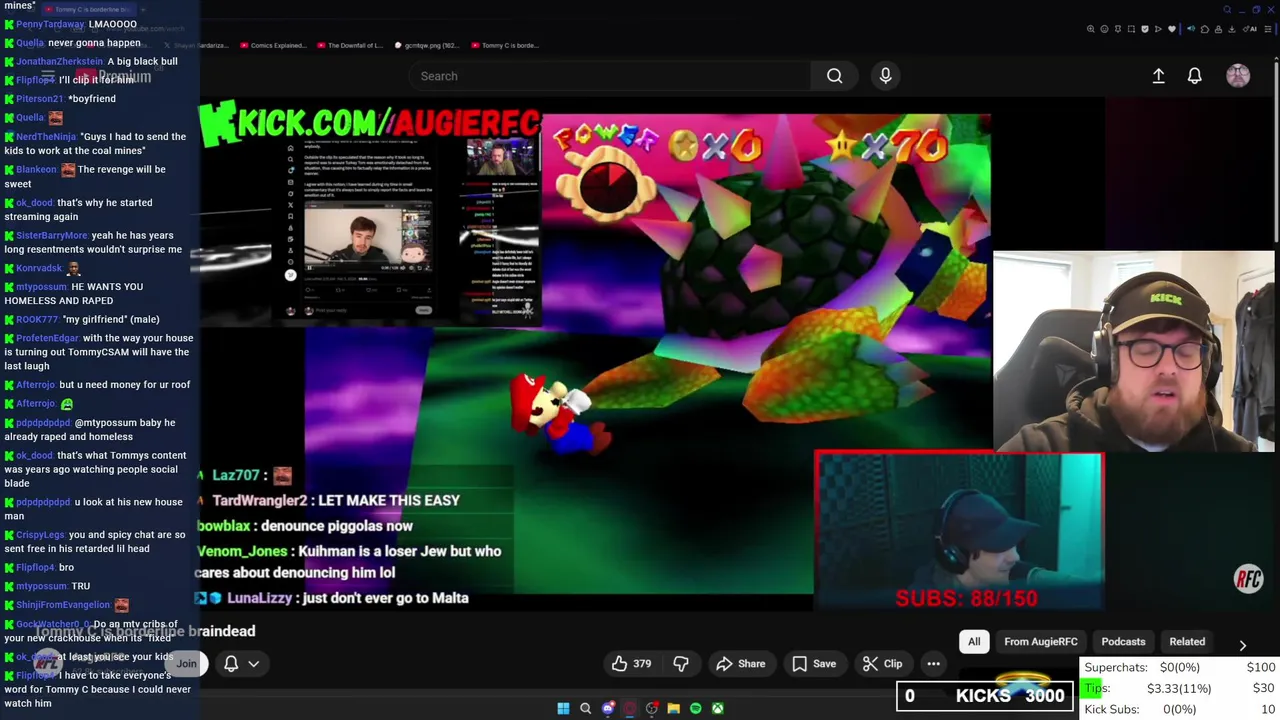Open the account avatar menu
This screenshot has height=720, width=1280.
click(x=1238, y=76)
